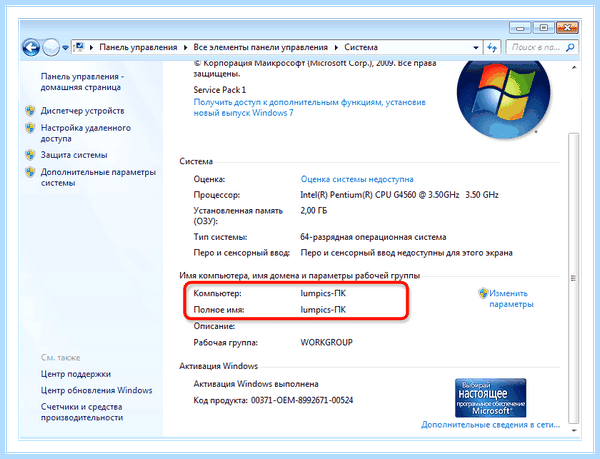Viewport: 600px width, 459px height.
Task: Click the magnifier search icon
Action: 570,47
